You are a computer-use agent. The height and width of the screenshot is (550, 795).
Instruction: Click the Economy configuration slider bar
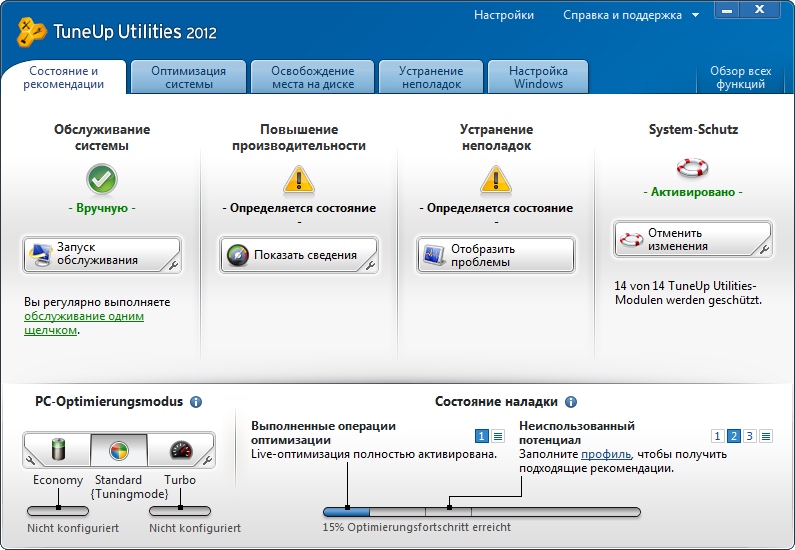pos(58,510)
